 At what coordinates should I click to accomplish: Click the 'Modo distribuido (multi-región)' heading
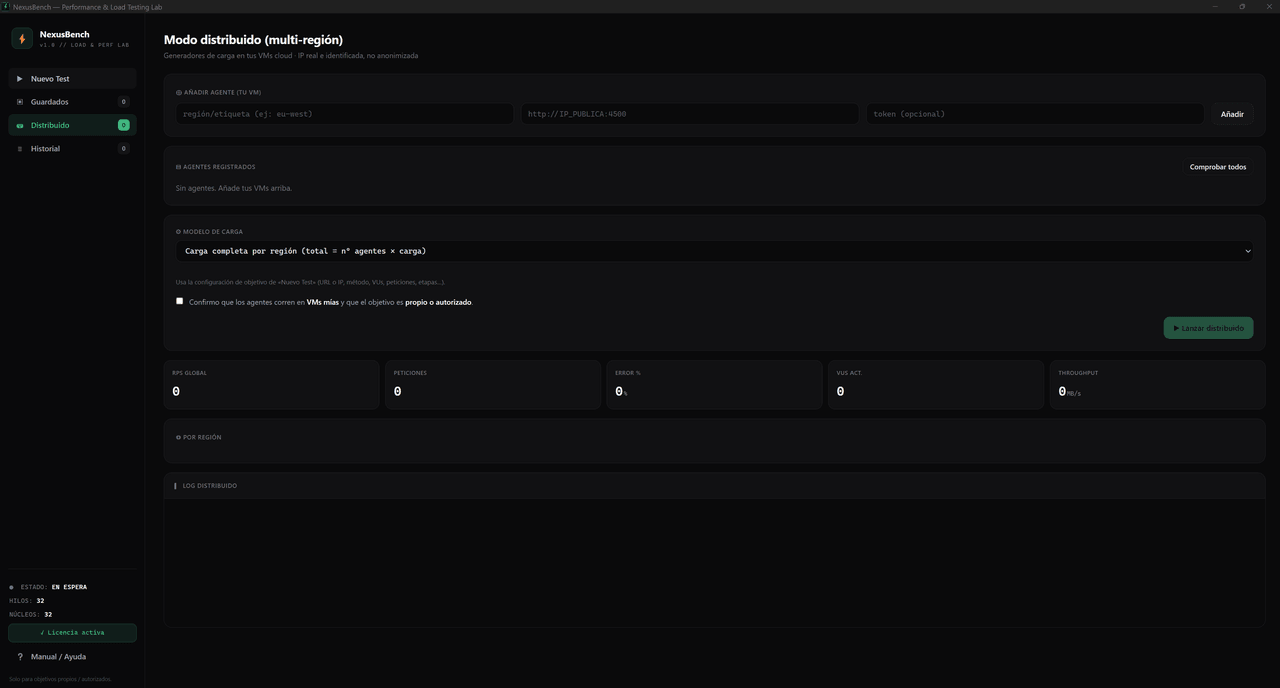point(253,40)
